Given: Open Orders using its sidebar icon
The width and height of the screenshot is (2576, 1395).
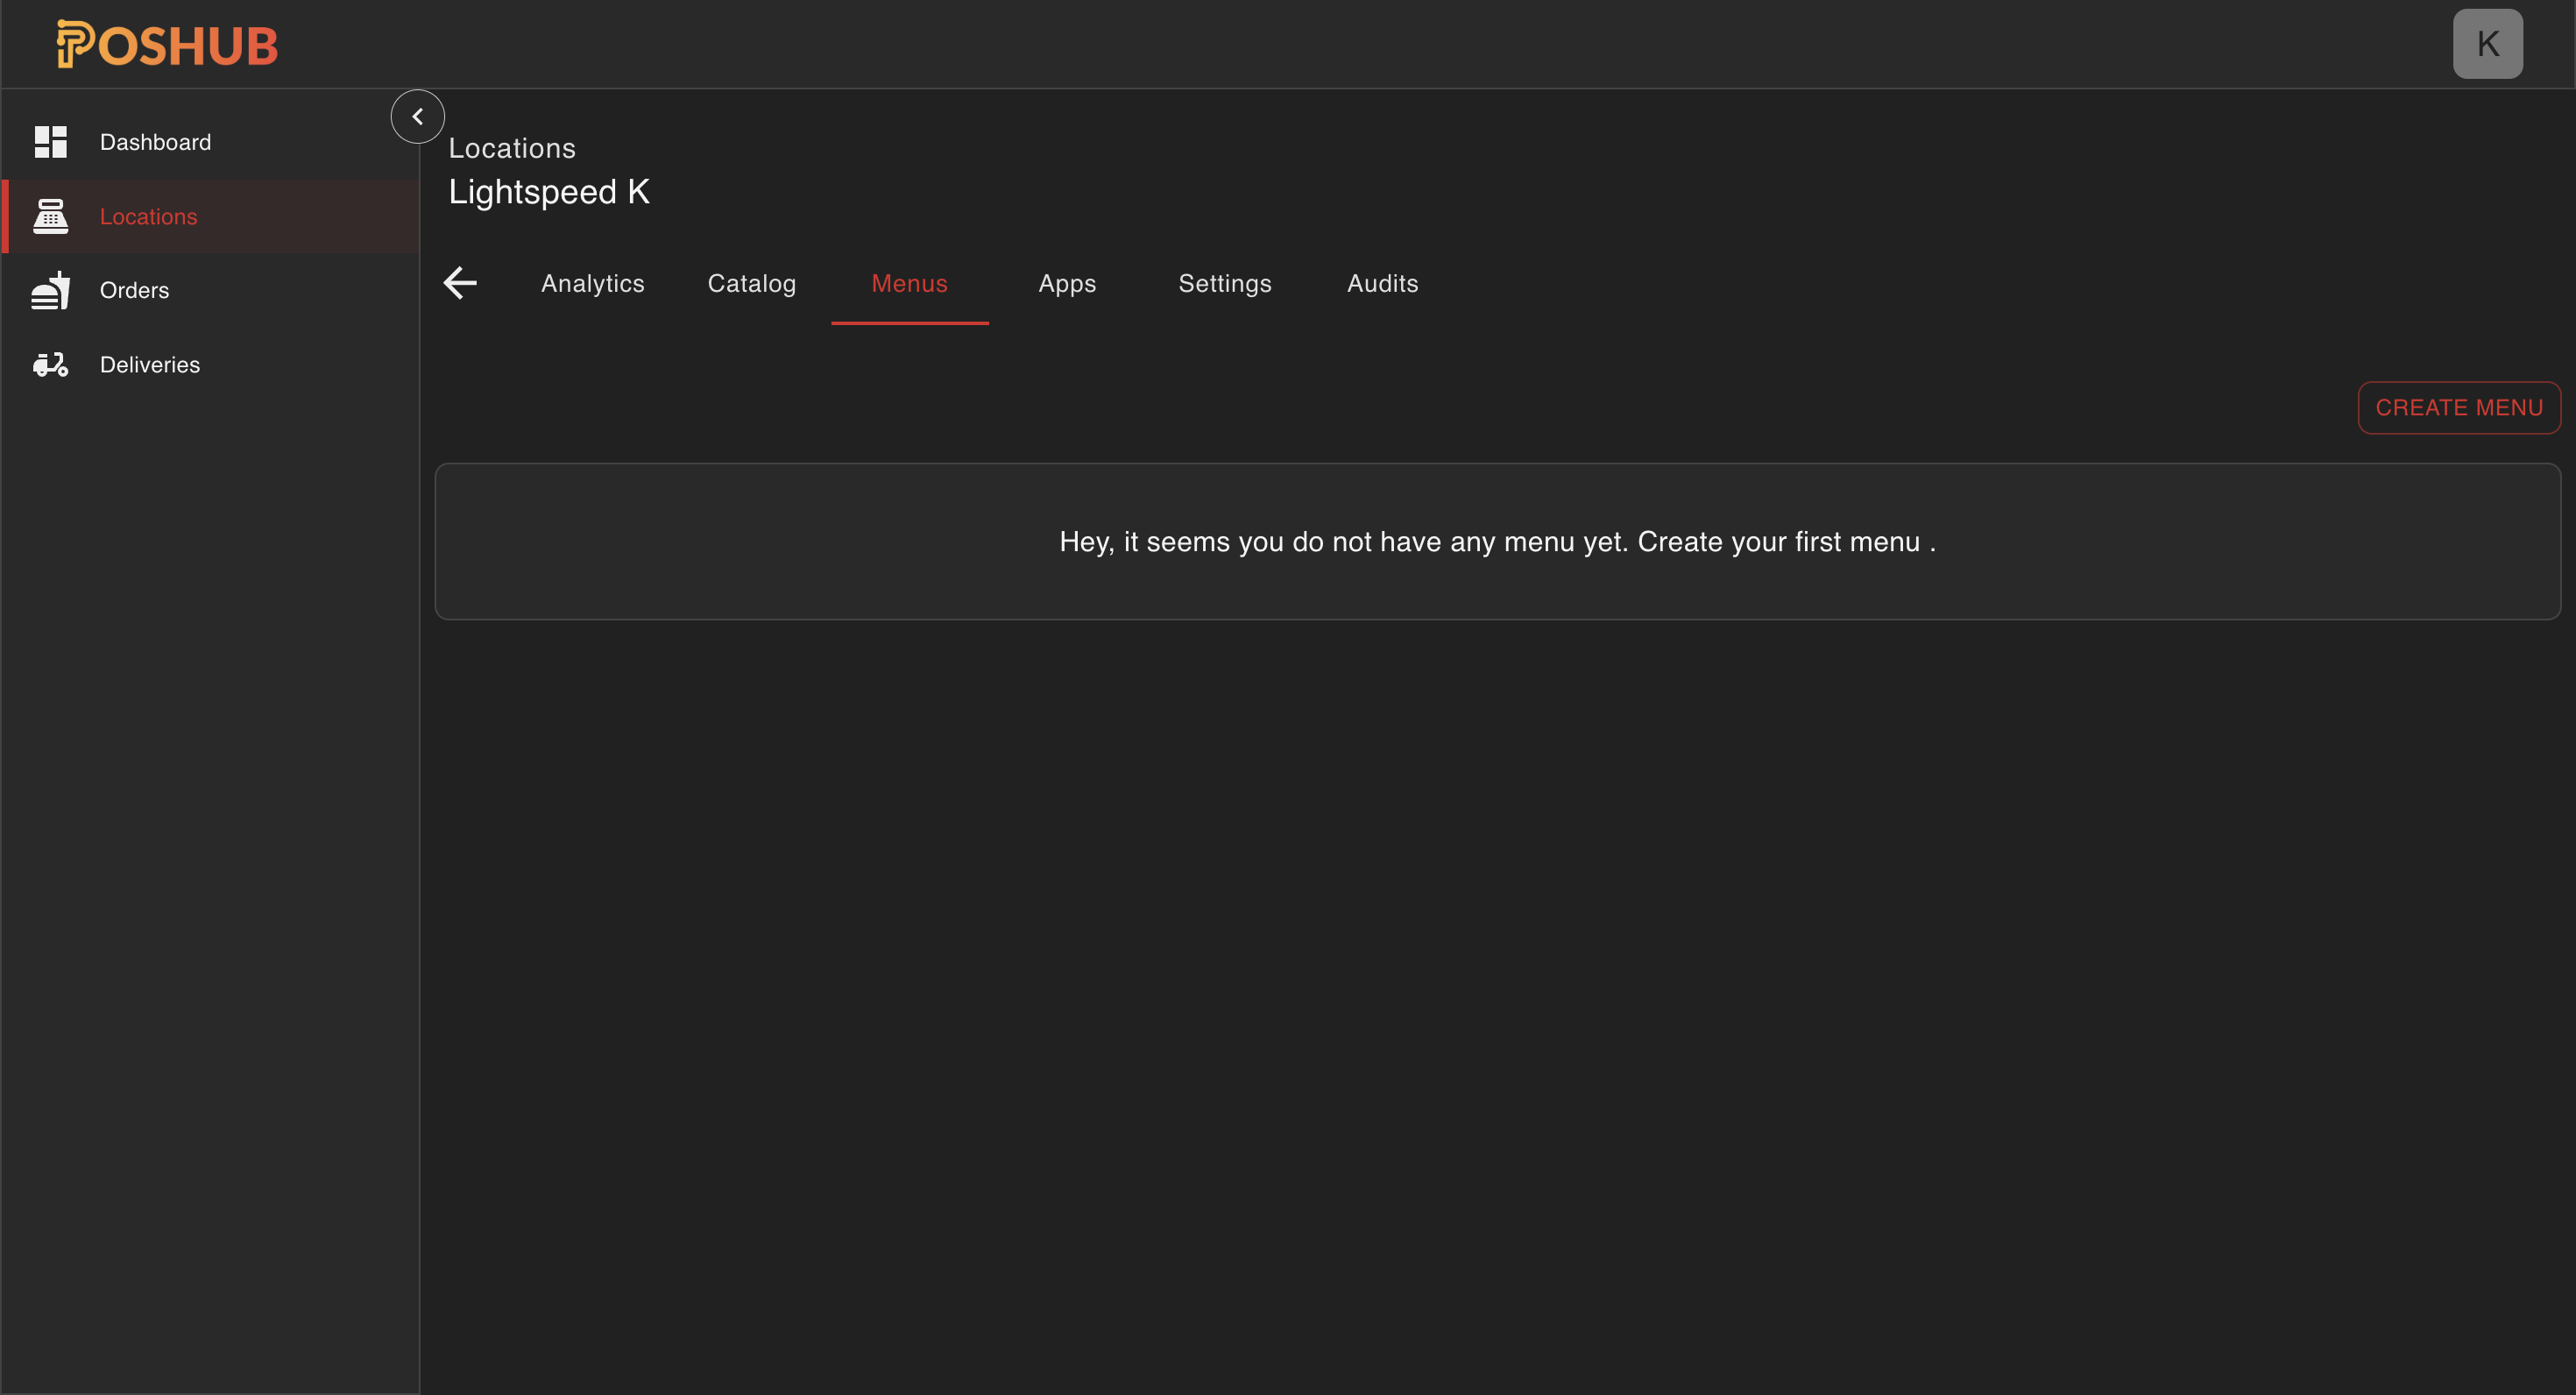Looking at the screenshot, I should (x=51, y=290).
